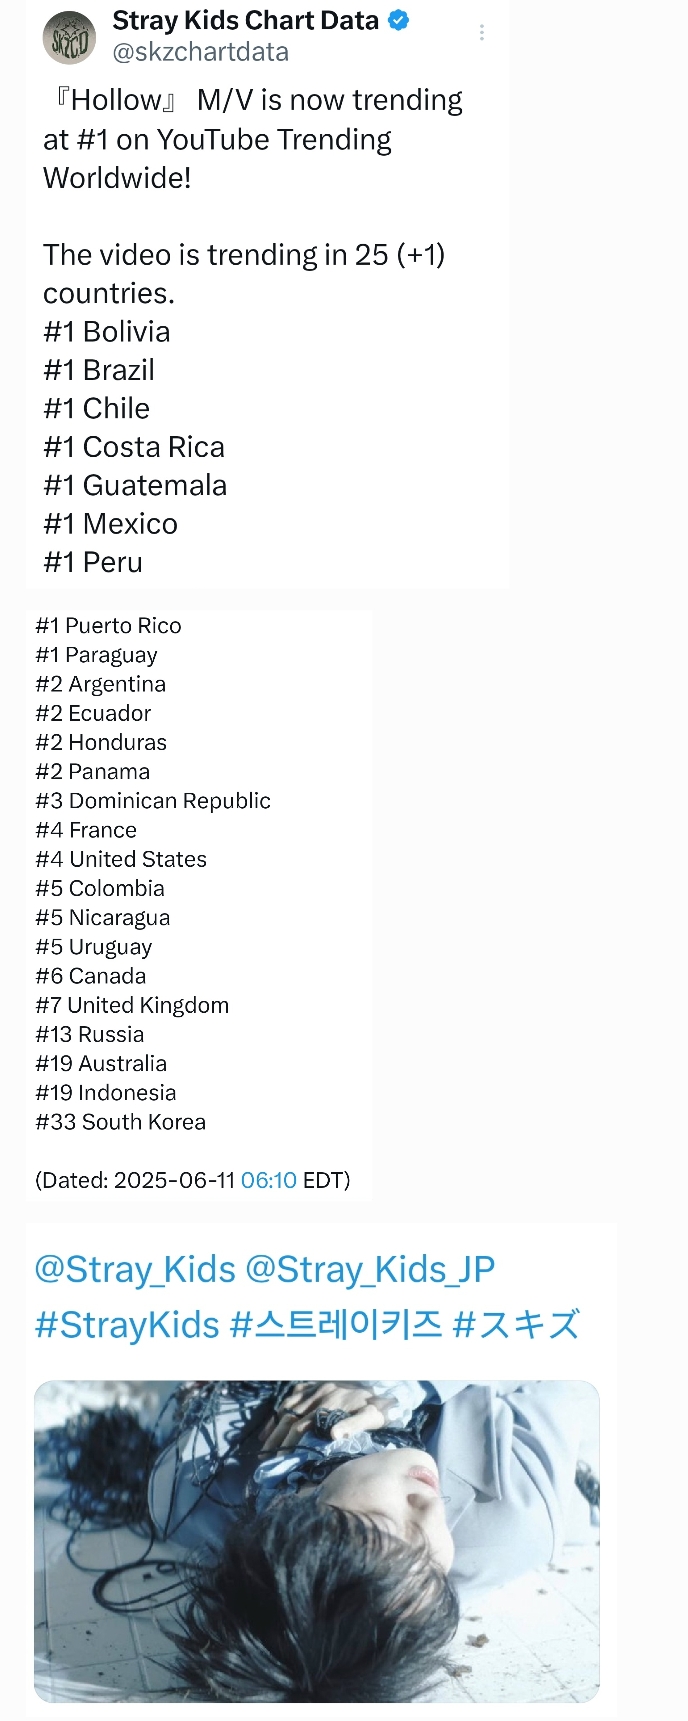This screenshot has height=1721, width=688.
Task: Open the three-dot more options menu
Action: point(482,33)
